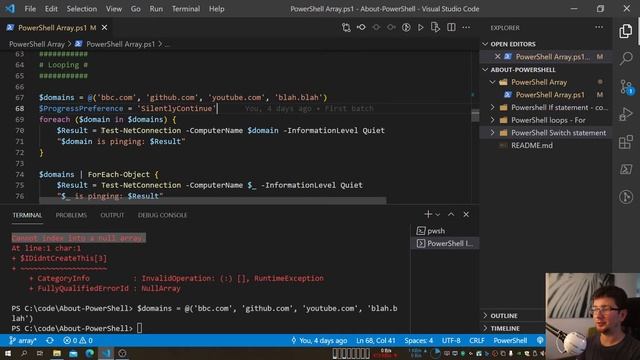This screenshot has height=360, width=640.
Task: Switch to the Problems tab
Action: tap(71, 215)
